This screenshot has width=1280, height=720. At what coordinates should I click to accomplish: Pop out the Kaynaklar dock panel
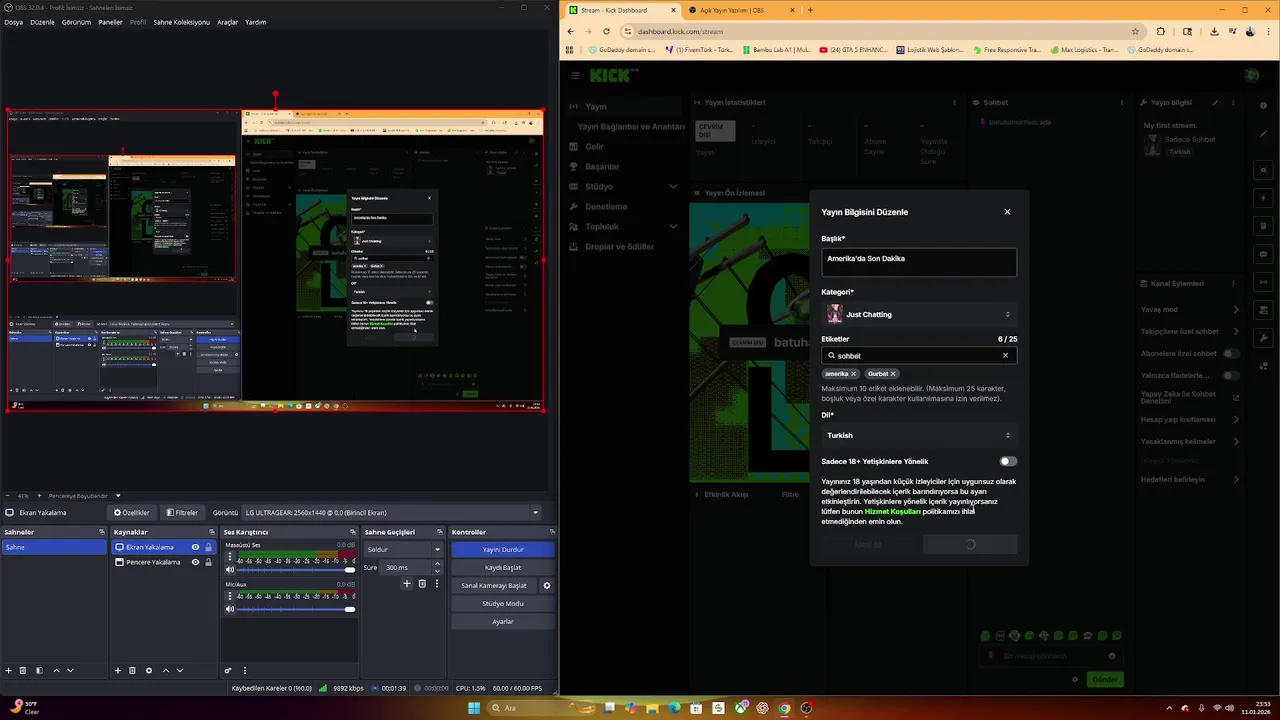211,532
